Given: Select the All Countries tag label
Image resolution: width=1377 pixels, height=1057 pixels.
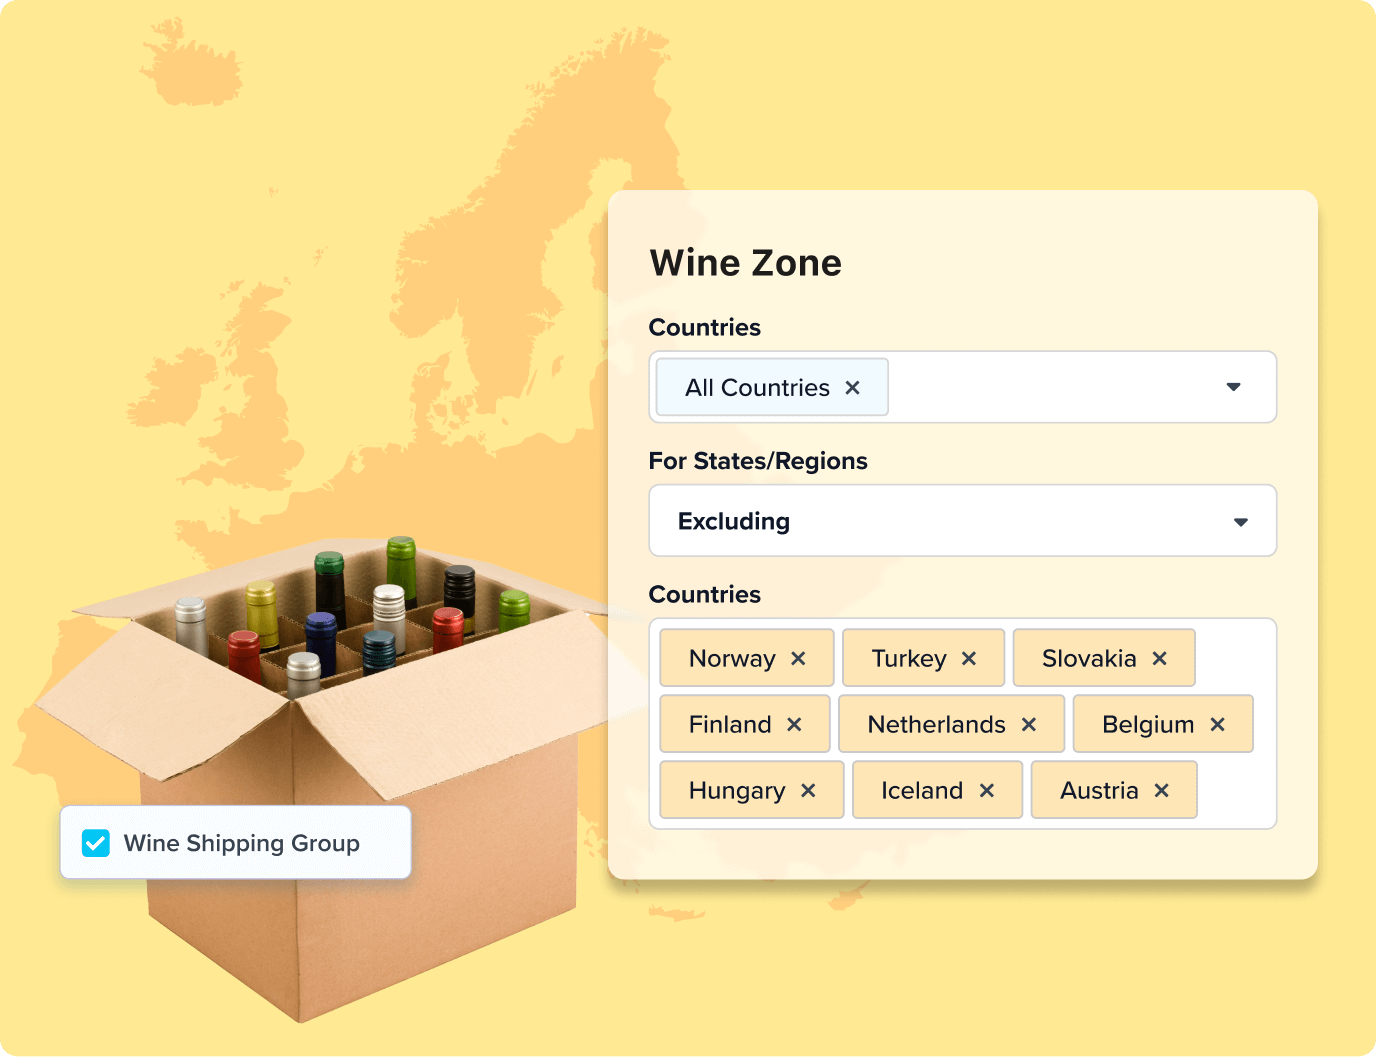Looking at the screenshot, I should click(x=757, y=388).
